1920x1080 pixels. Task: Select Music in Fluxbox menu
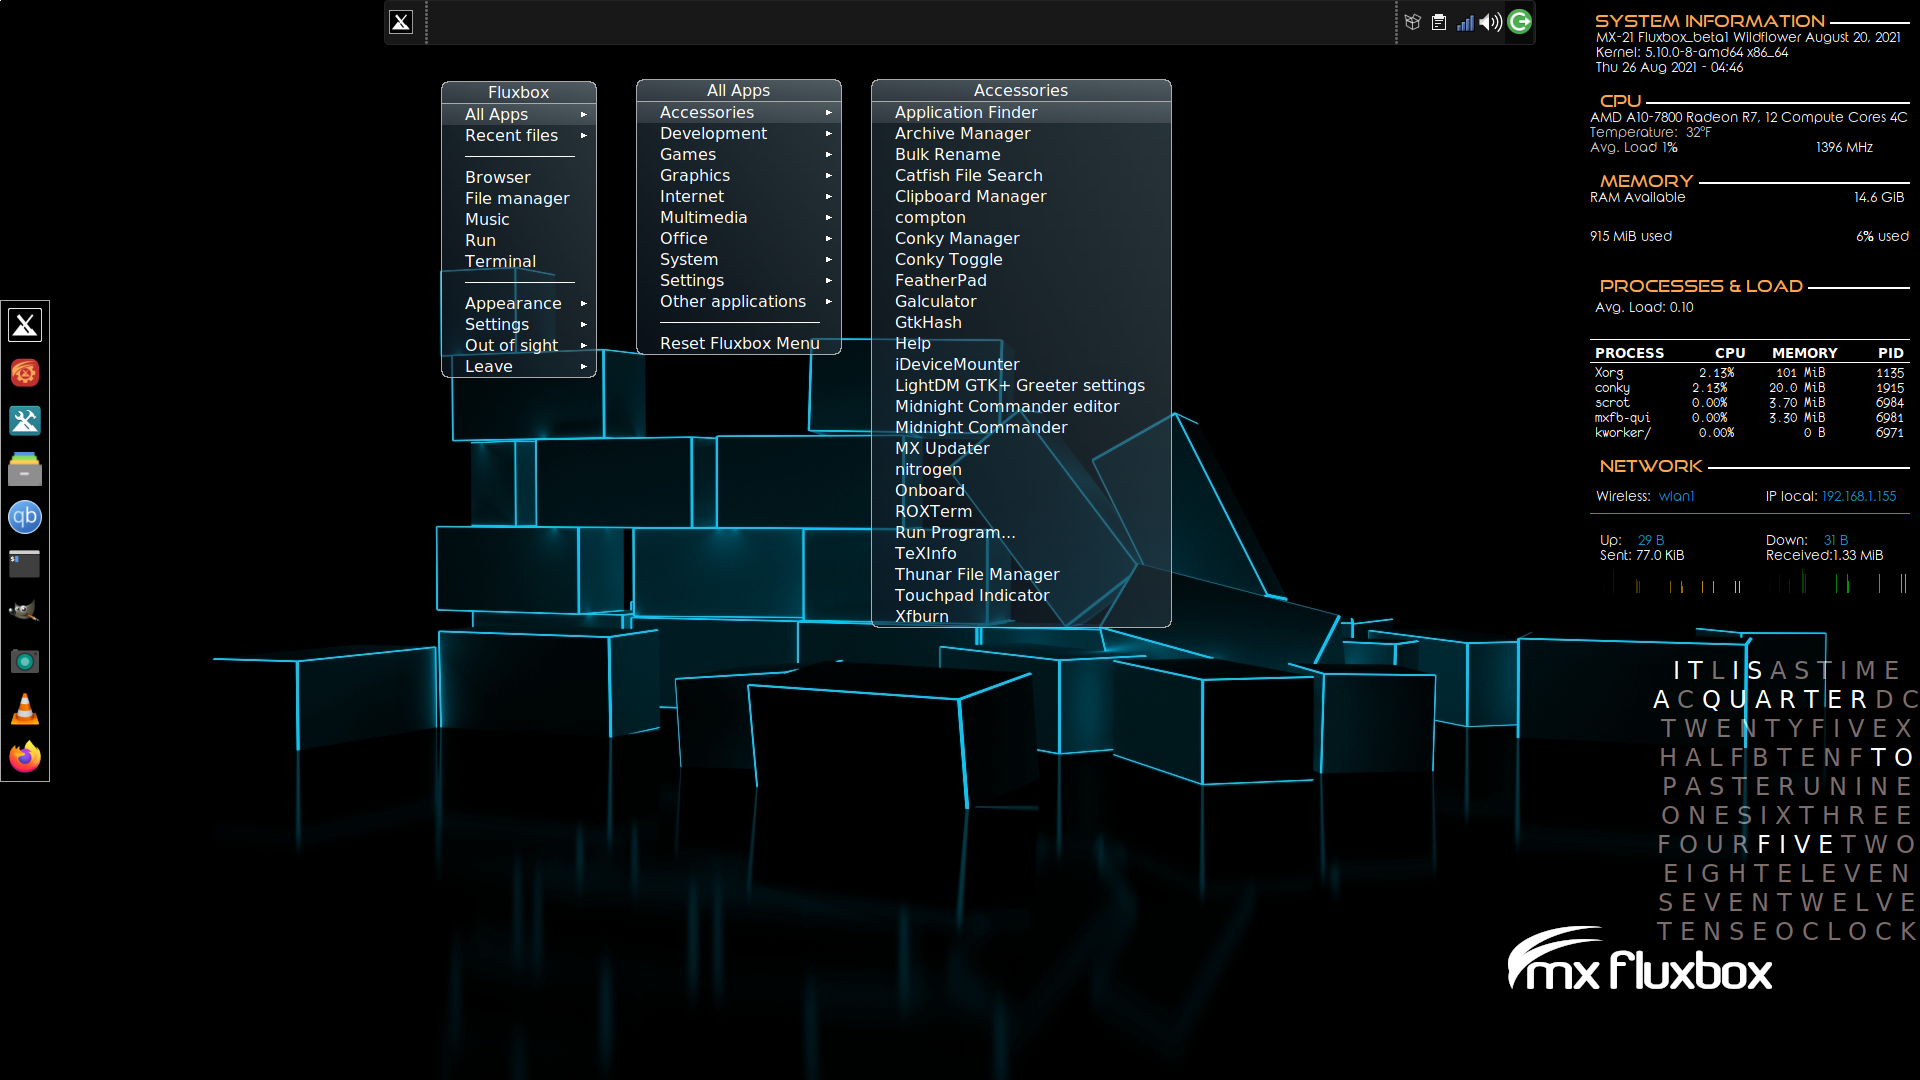pyautogui.click(x=518, y=220)
